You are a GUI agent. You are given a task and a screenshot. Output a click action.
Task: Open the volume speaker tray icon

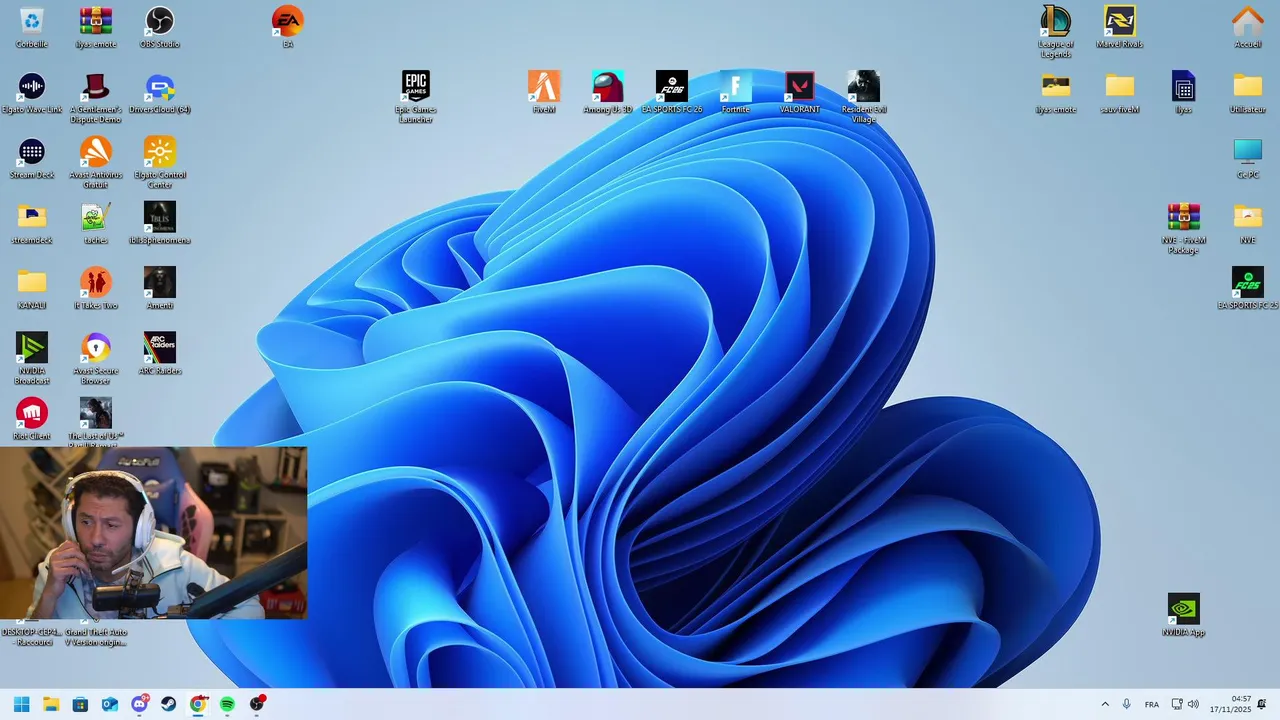coord(1193,704)
